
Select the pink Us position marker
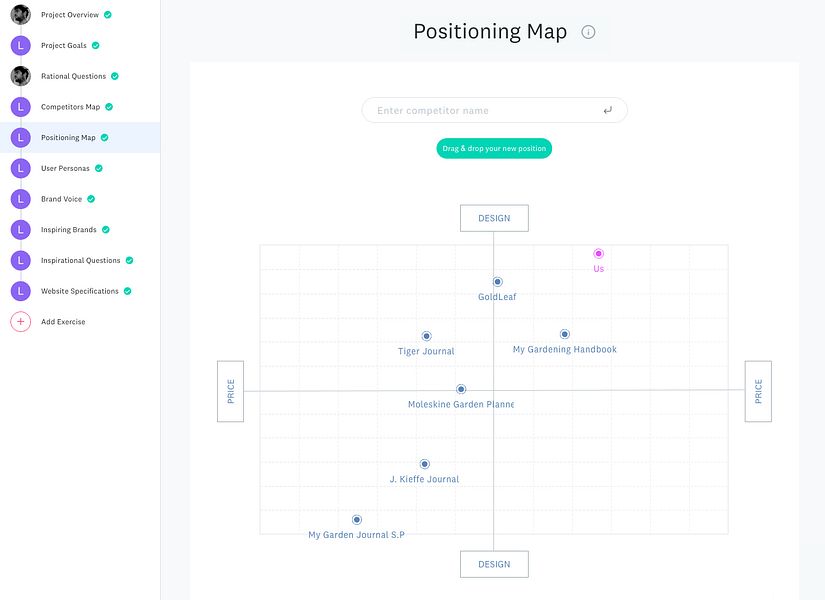(599, 254)
